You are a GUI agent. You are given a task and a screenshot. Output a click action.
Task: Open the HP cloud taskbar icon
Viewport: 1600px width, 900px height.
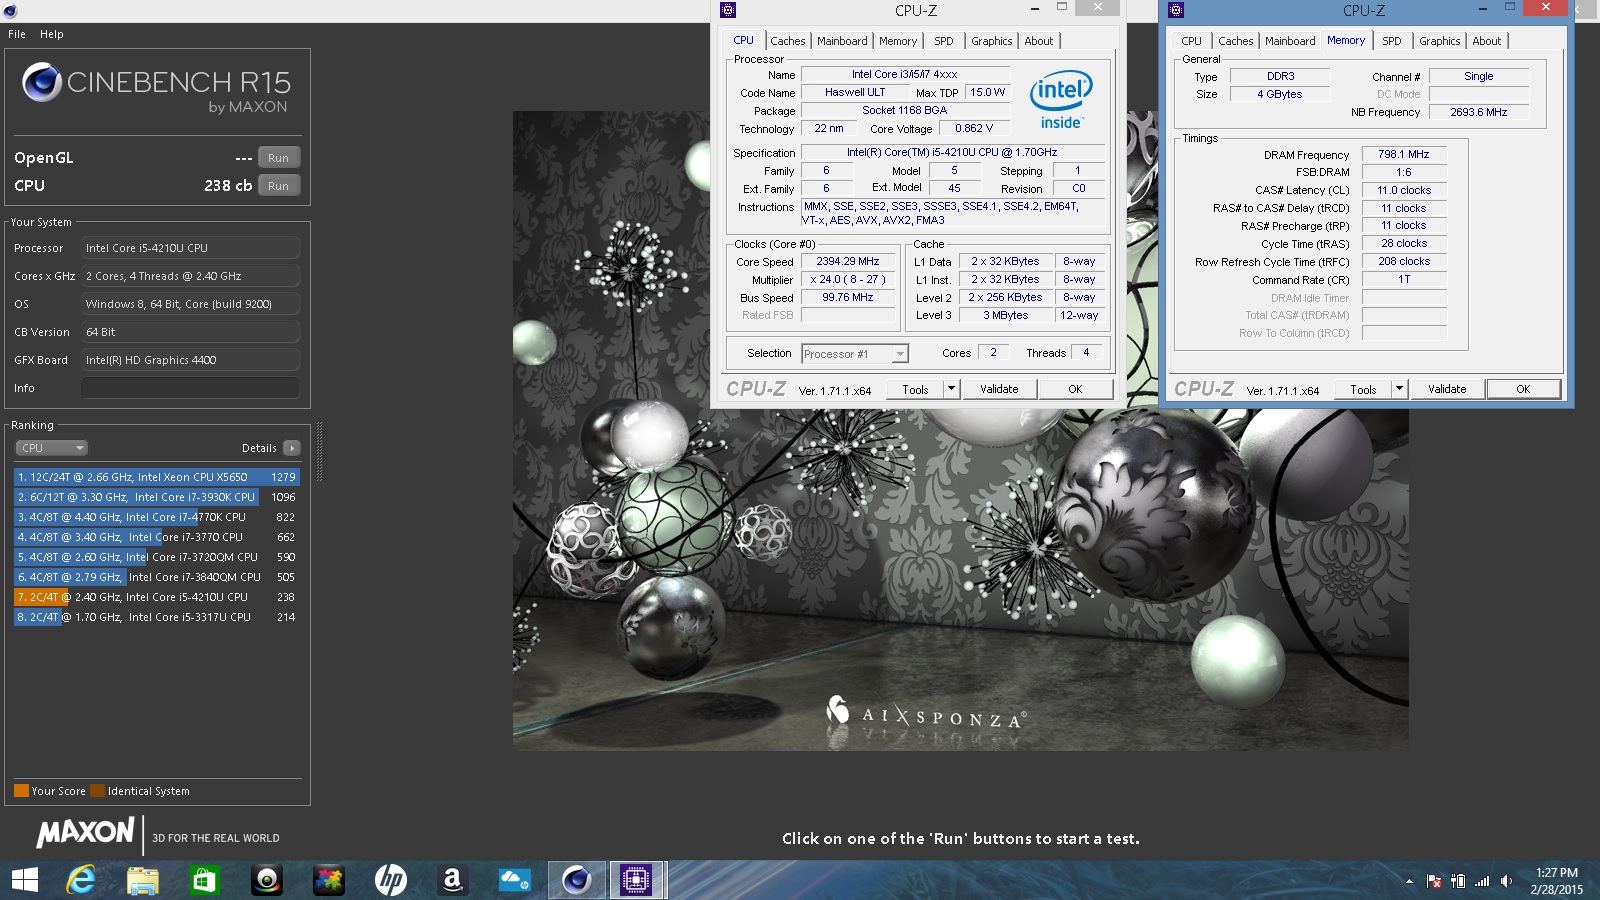point(514,880)
